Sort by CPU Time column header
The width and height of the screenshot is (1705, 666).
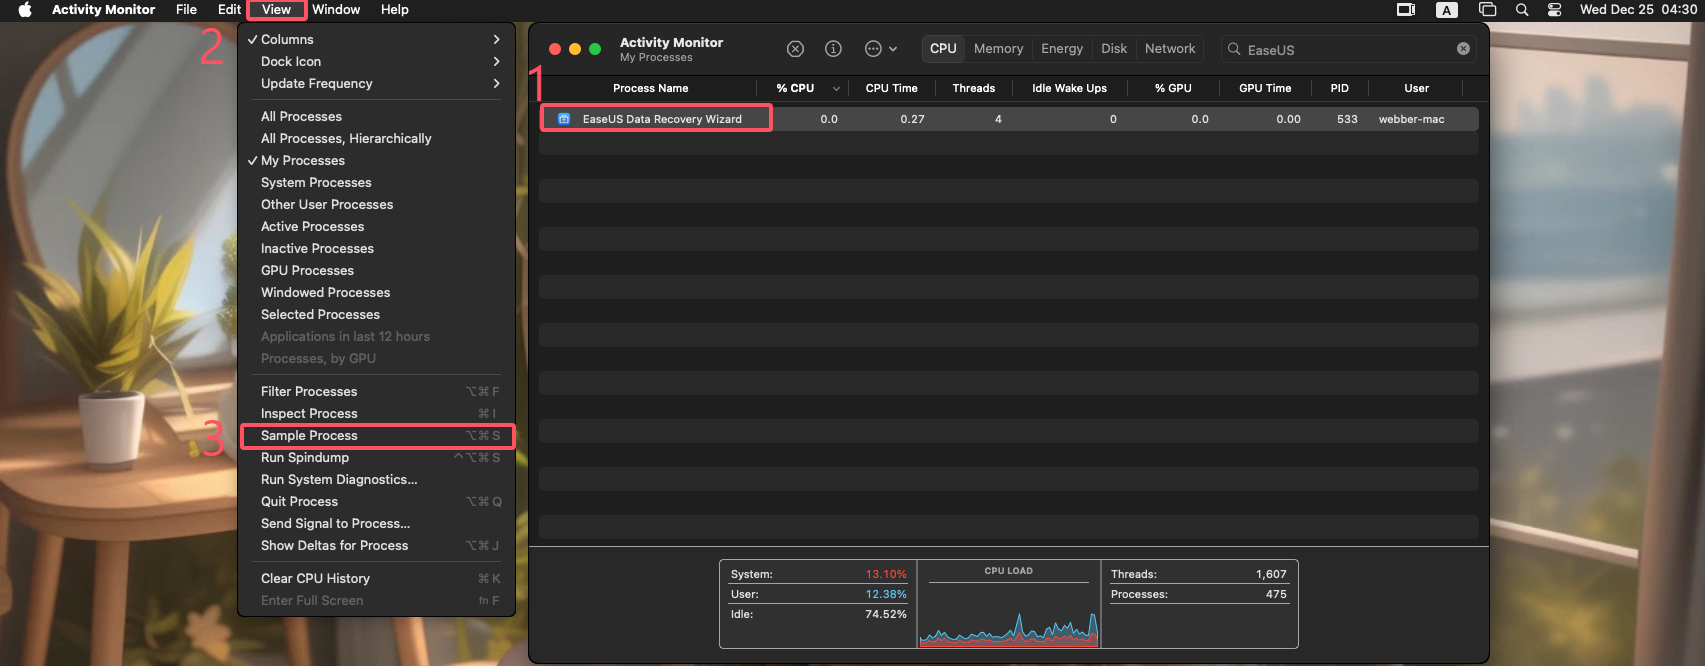click(x=891, y=88)
